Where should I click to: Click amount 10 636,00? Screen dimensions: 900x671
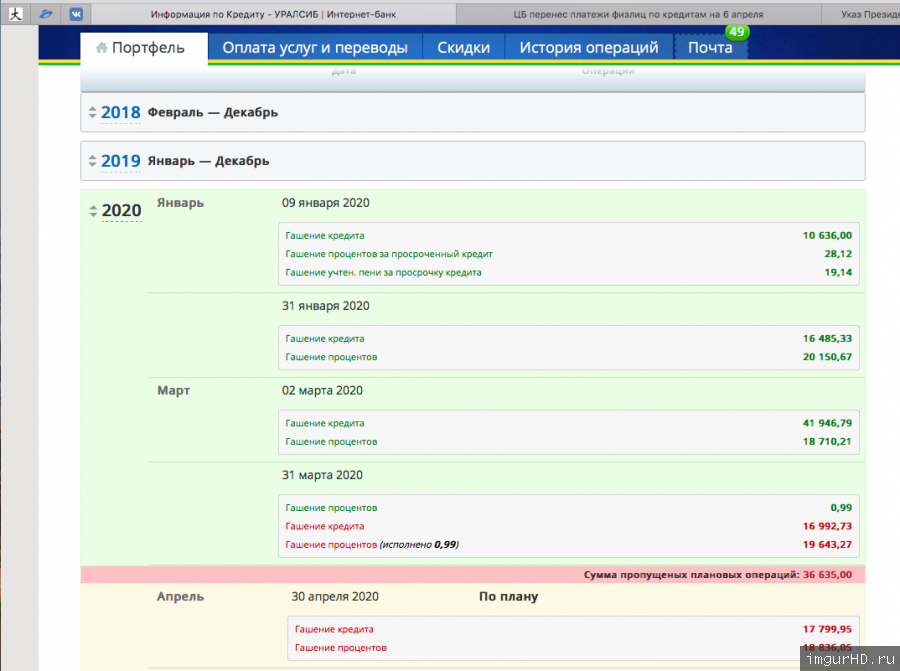(x=827, y=235)
